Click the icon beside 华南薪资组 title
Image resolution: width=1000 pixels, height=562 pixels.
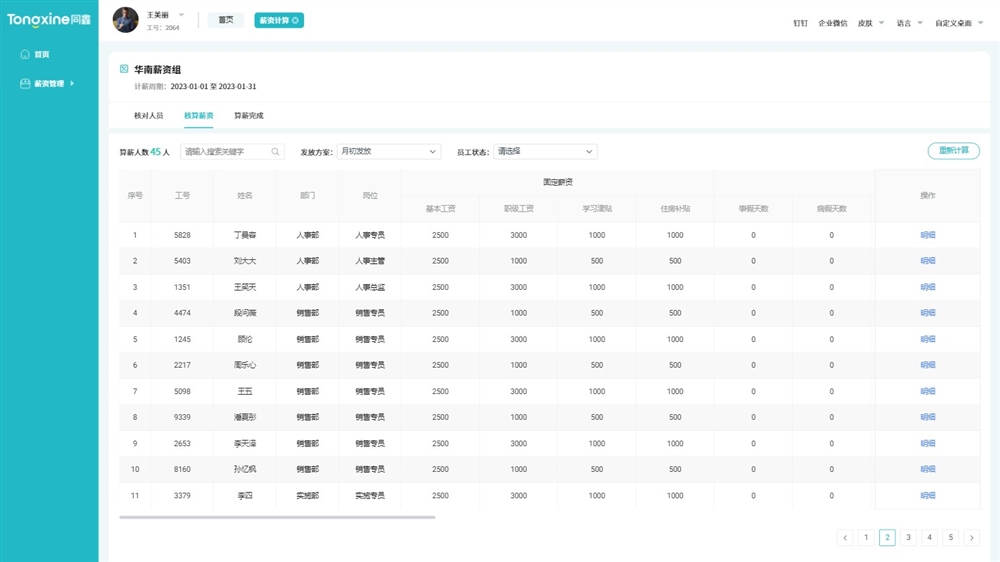point(124,69)
